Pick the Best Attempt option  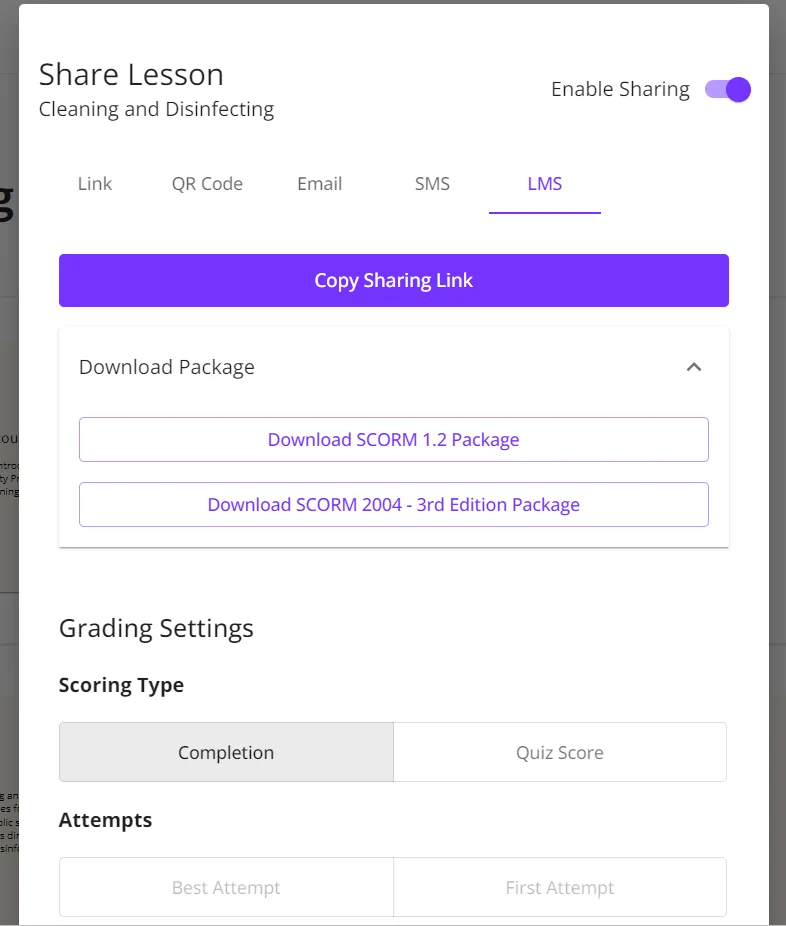(226, 888)
